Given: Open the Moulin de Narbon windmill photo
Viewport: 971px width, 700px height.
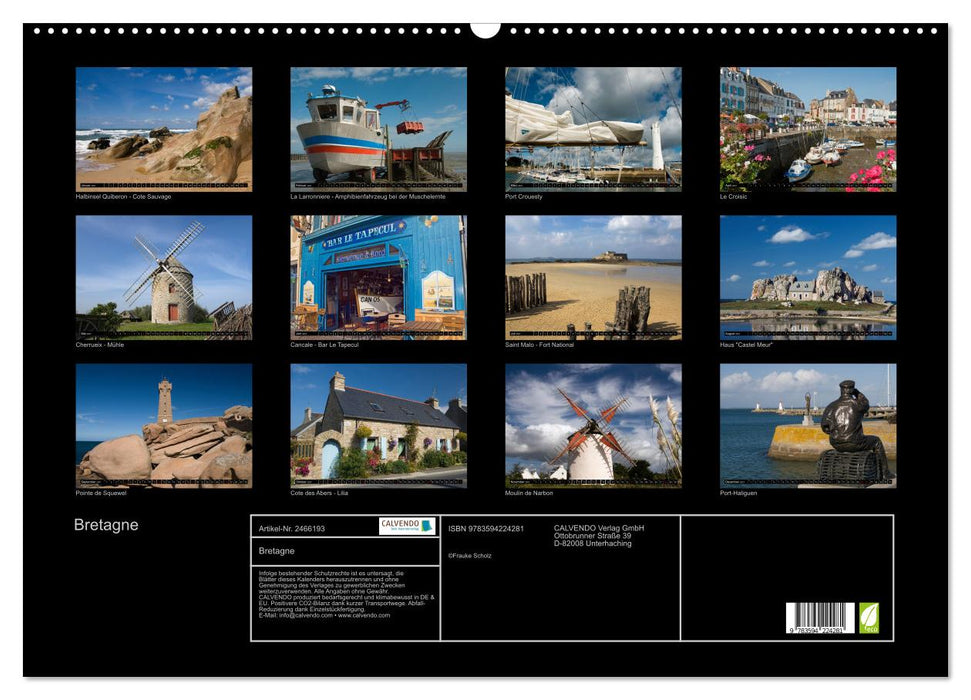Looking at the screenshot, I should pyautogui.click(x=593, y=426).
